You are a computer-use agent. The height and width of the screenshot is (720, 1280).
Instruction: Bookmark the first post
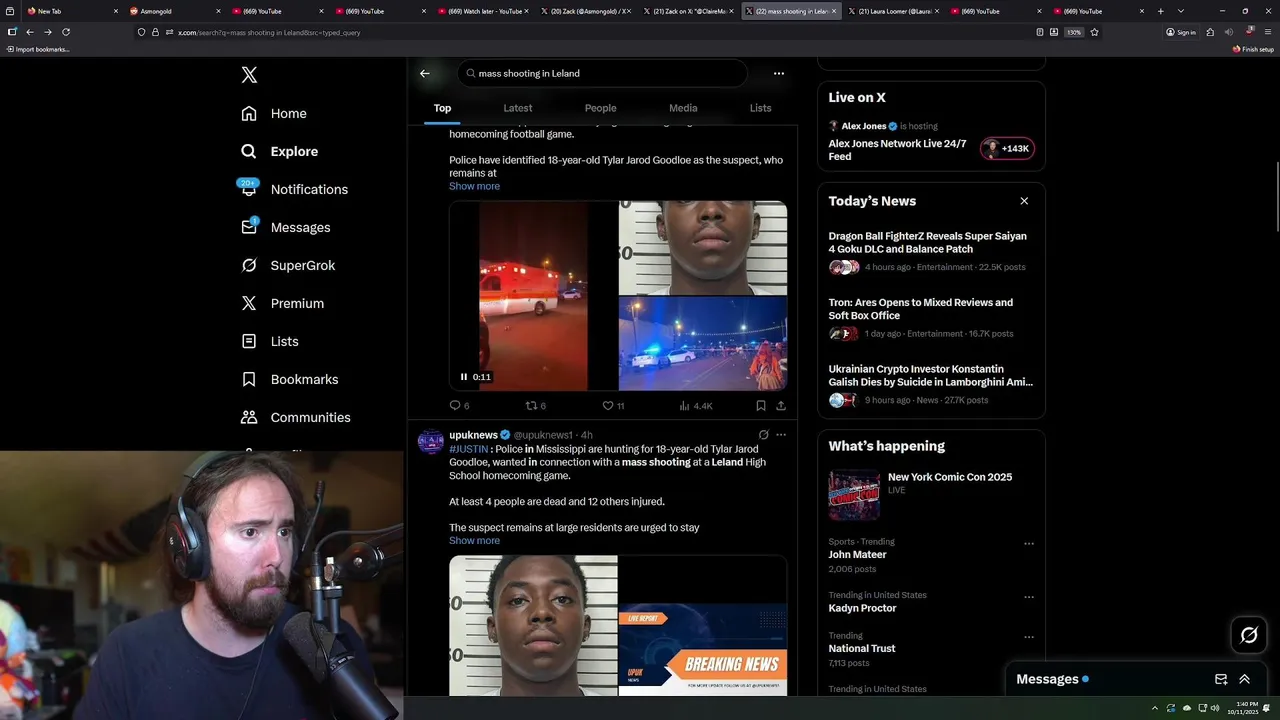point(761,406)
